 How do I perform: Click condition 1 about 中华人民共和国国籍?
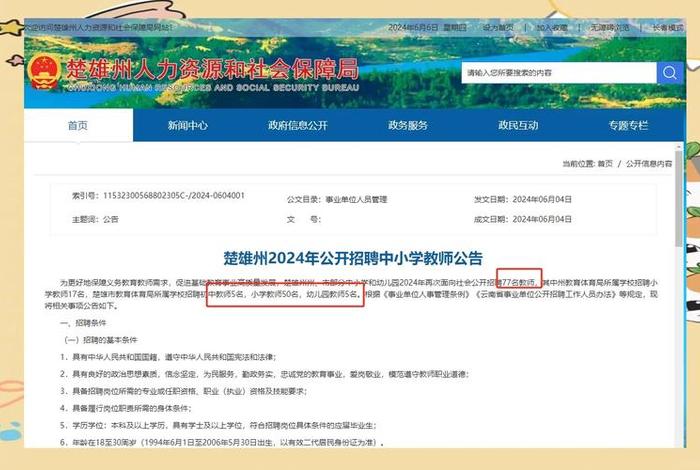coord(168,357)
